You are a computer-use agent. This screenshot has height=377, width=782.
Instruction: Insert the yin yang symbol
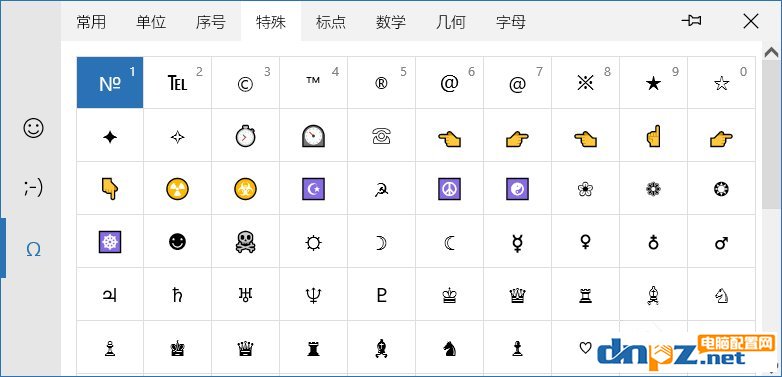517,188
